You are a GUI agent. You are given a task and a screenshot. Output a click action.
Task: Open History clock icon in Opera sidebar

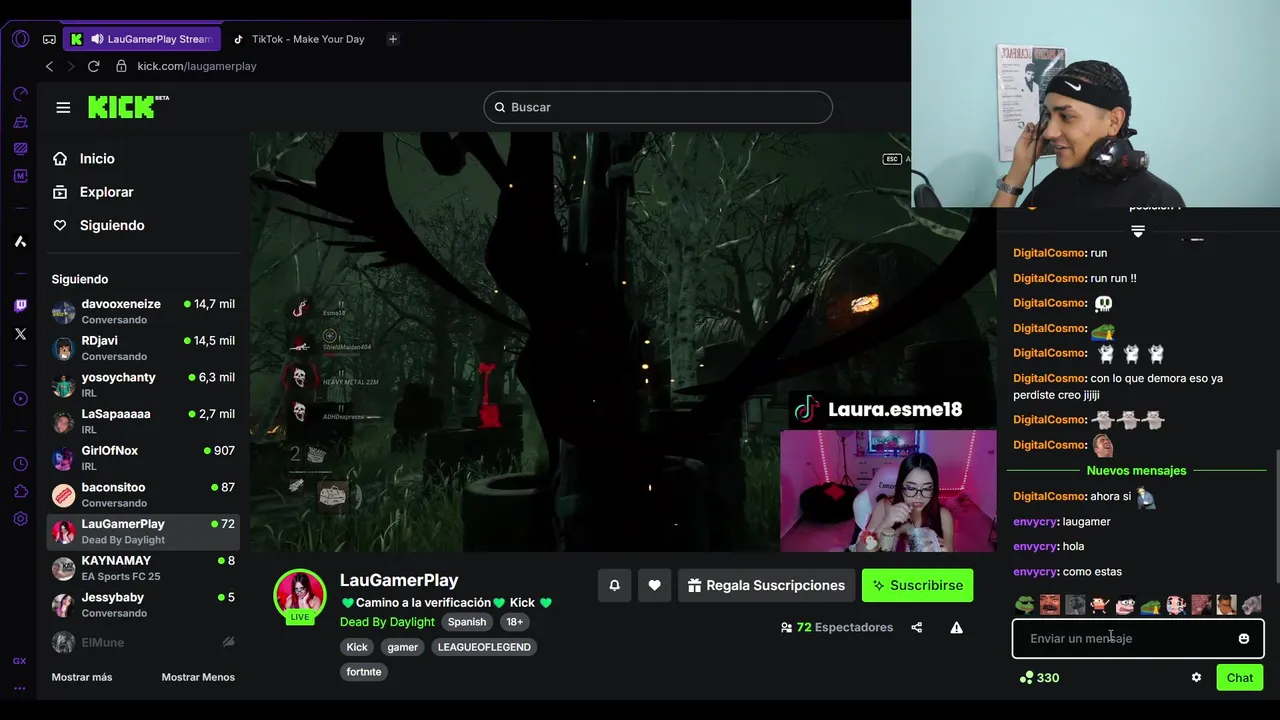[x=20, y=464]
